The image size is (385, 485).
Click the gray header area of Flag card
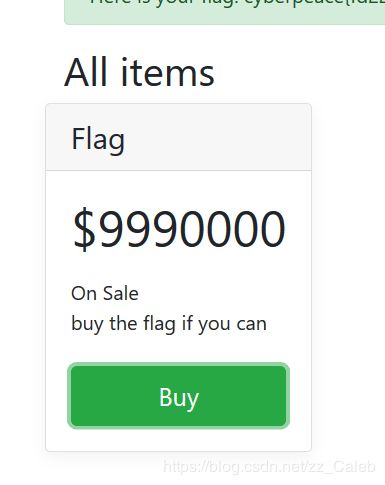(x=178, y=137)
